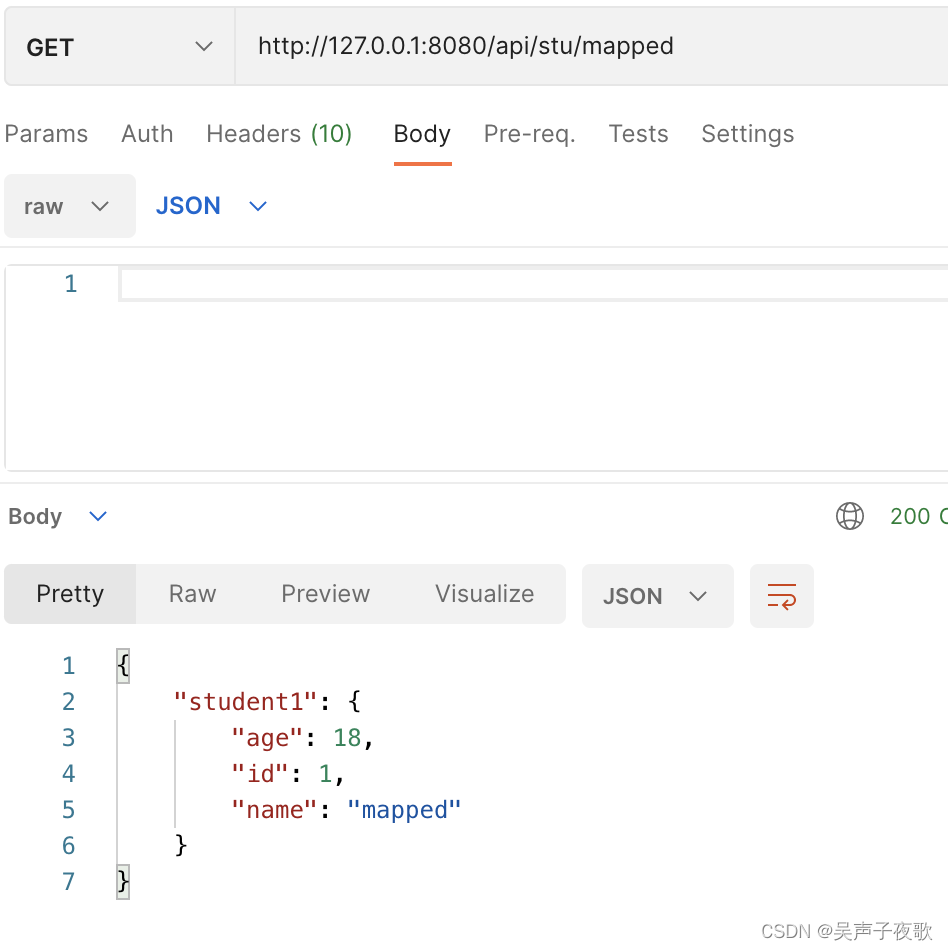Open the Pre-req. tab
This screenshot has height=950, width=948.
[529, 134]
